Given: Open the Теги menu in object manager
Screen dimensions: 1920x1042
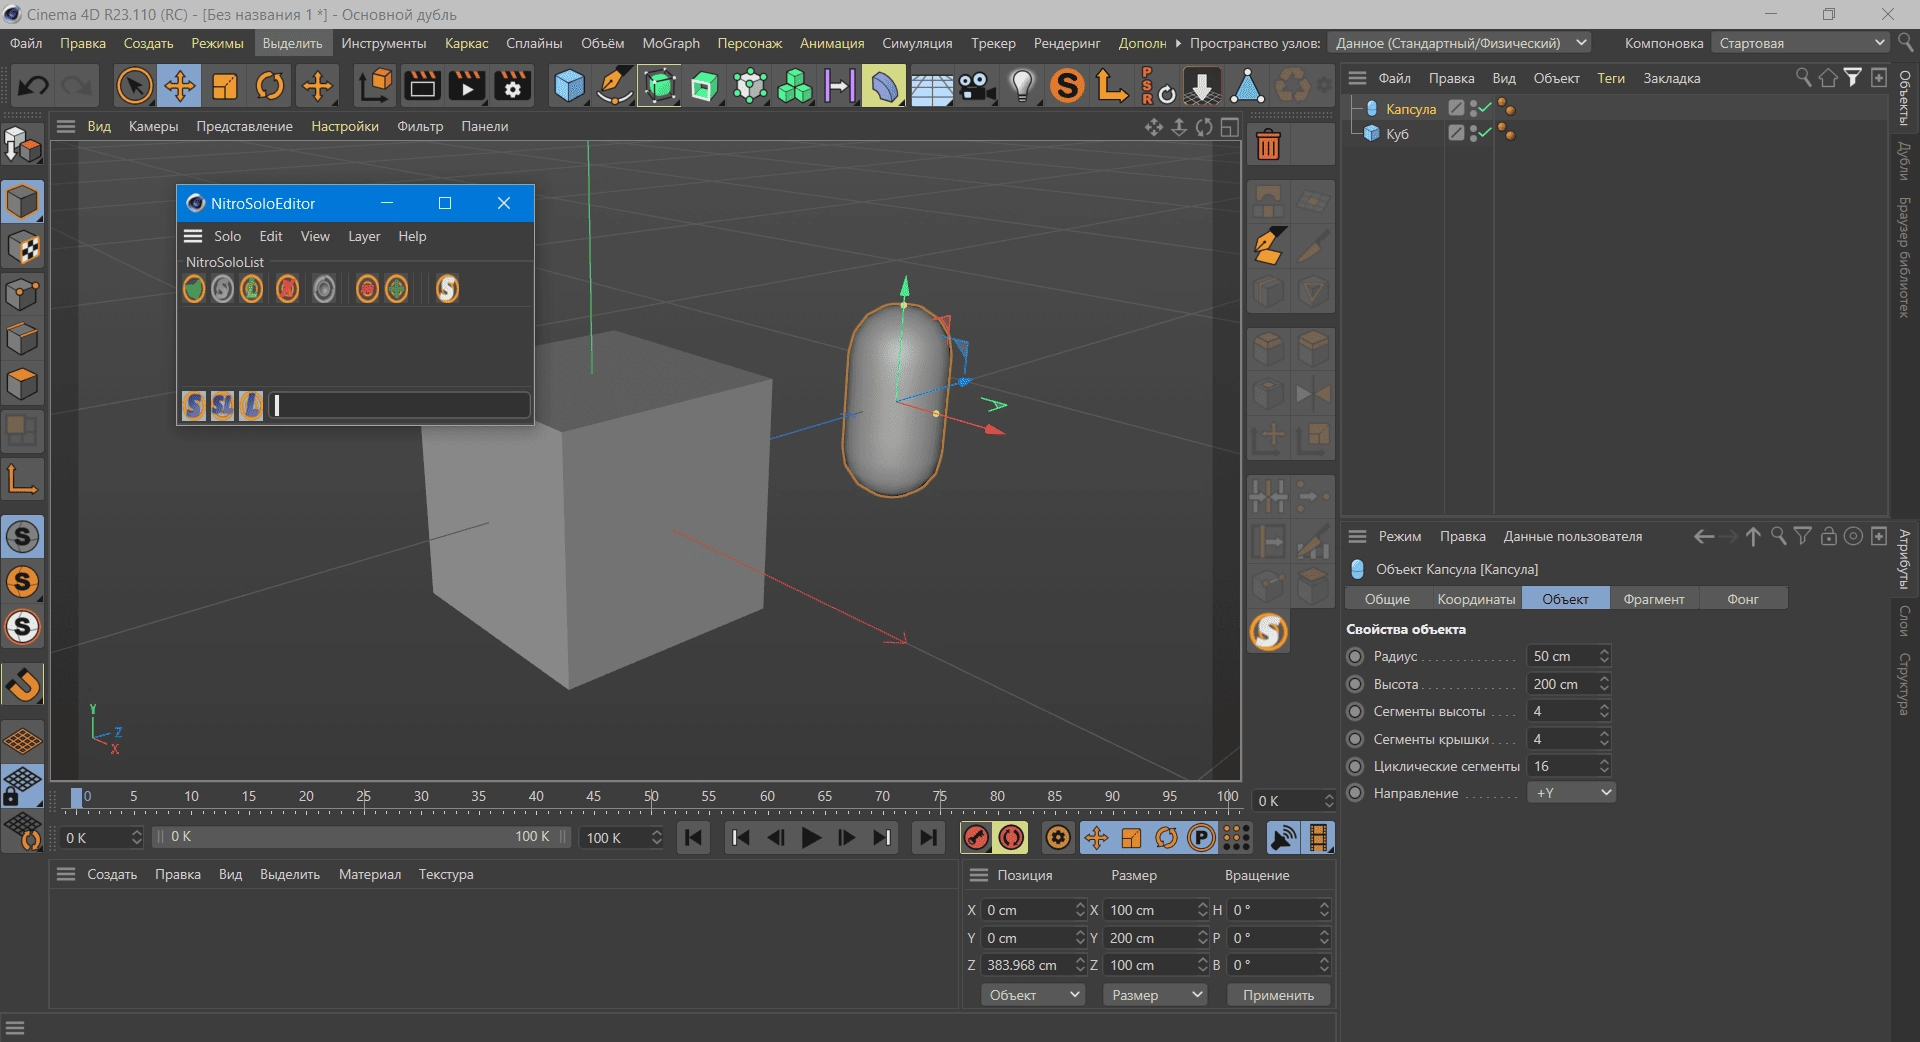Looking at the screenshot, I should [1610, 78].
